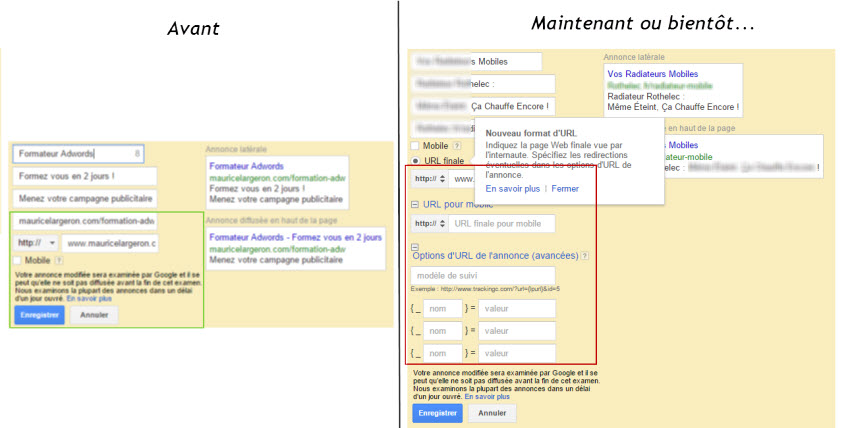Click the third custom parameter 'valeur' field
This screenshot has height=428, width=850.
(517, 353)
